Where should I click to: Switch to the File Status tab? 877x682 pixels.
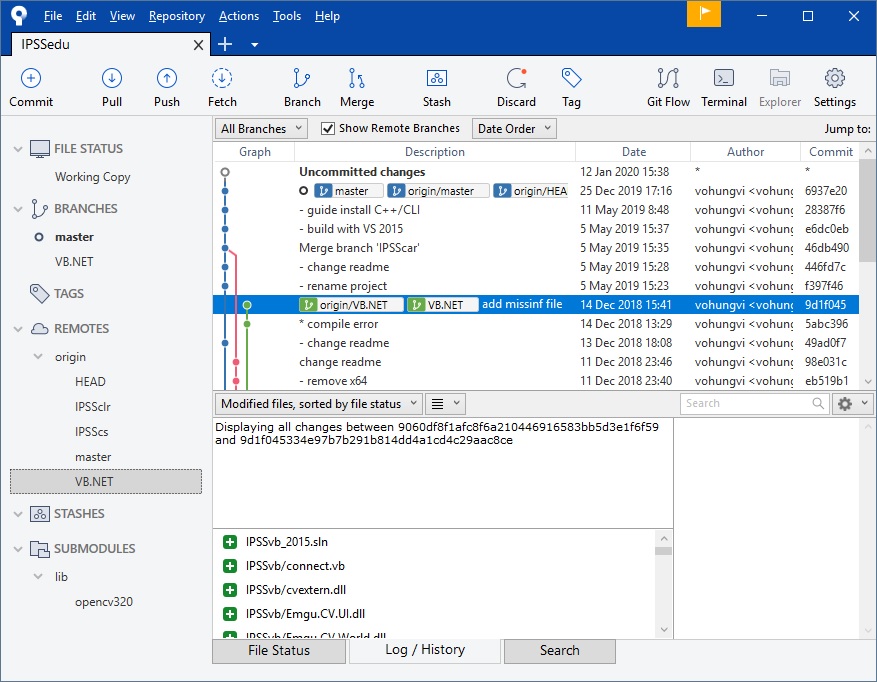[279, 650]
